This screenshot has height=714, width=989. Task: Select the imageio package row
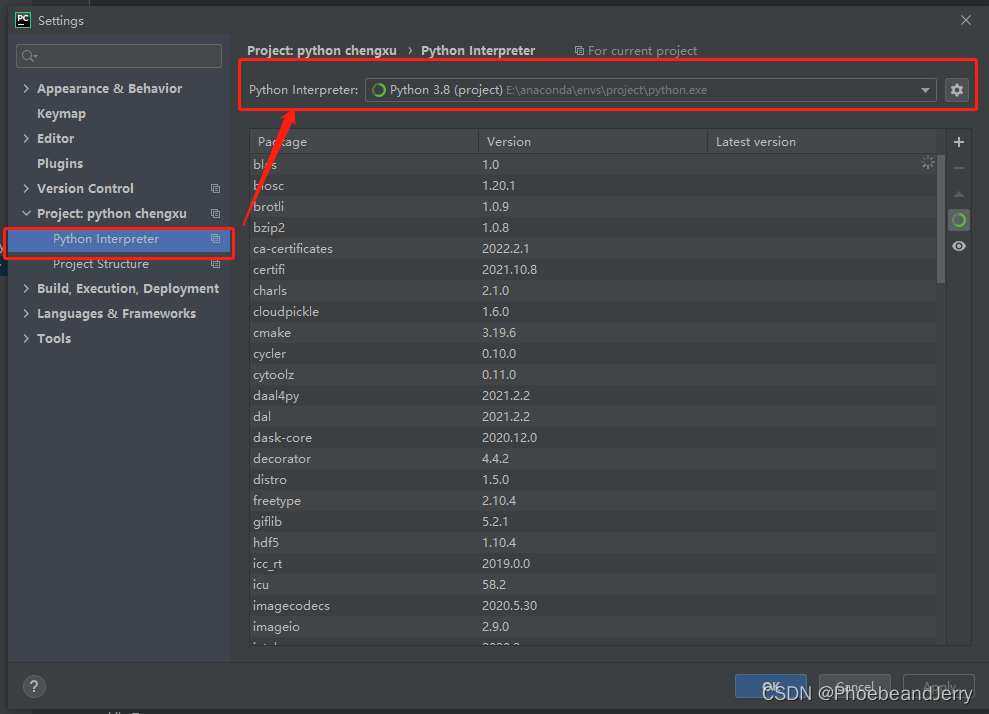(593, 626)
